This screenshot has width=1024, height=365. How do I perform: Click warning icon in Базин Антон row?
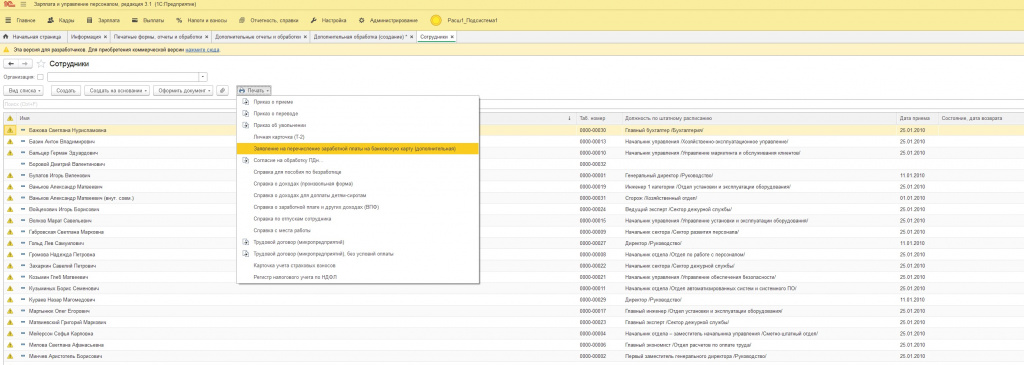[10, 141]
